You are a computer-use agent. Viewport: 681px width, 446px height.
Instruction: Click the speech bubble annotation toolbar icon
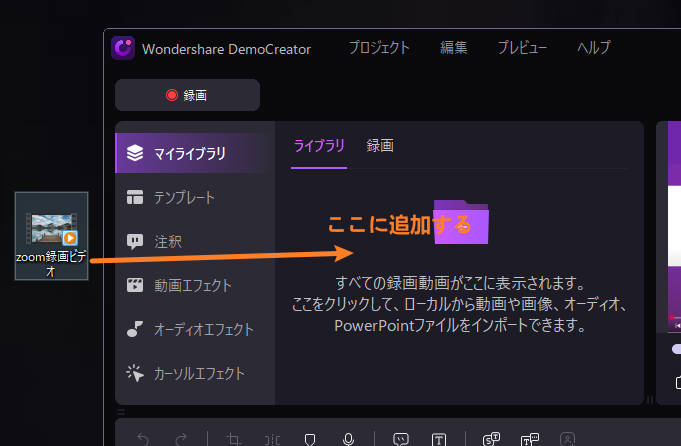pos(400,439)
